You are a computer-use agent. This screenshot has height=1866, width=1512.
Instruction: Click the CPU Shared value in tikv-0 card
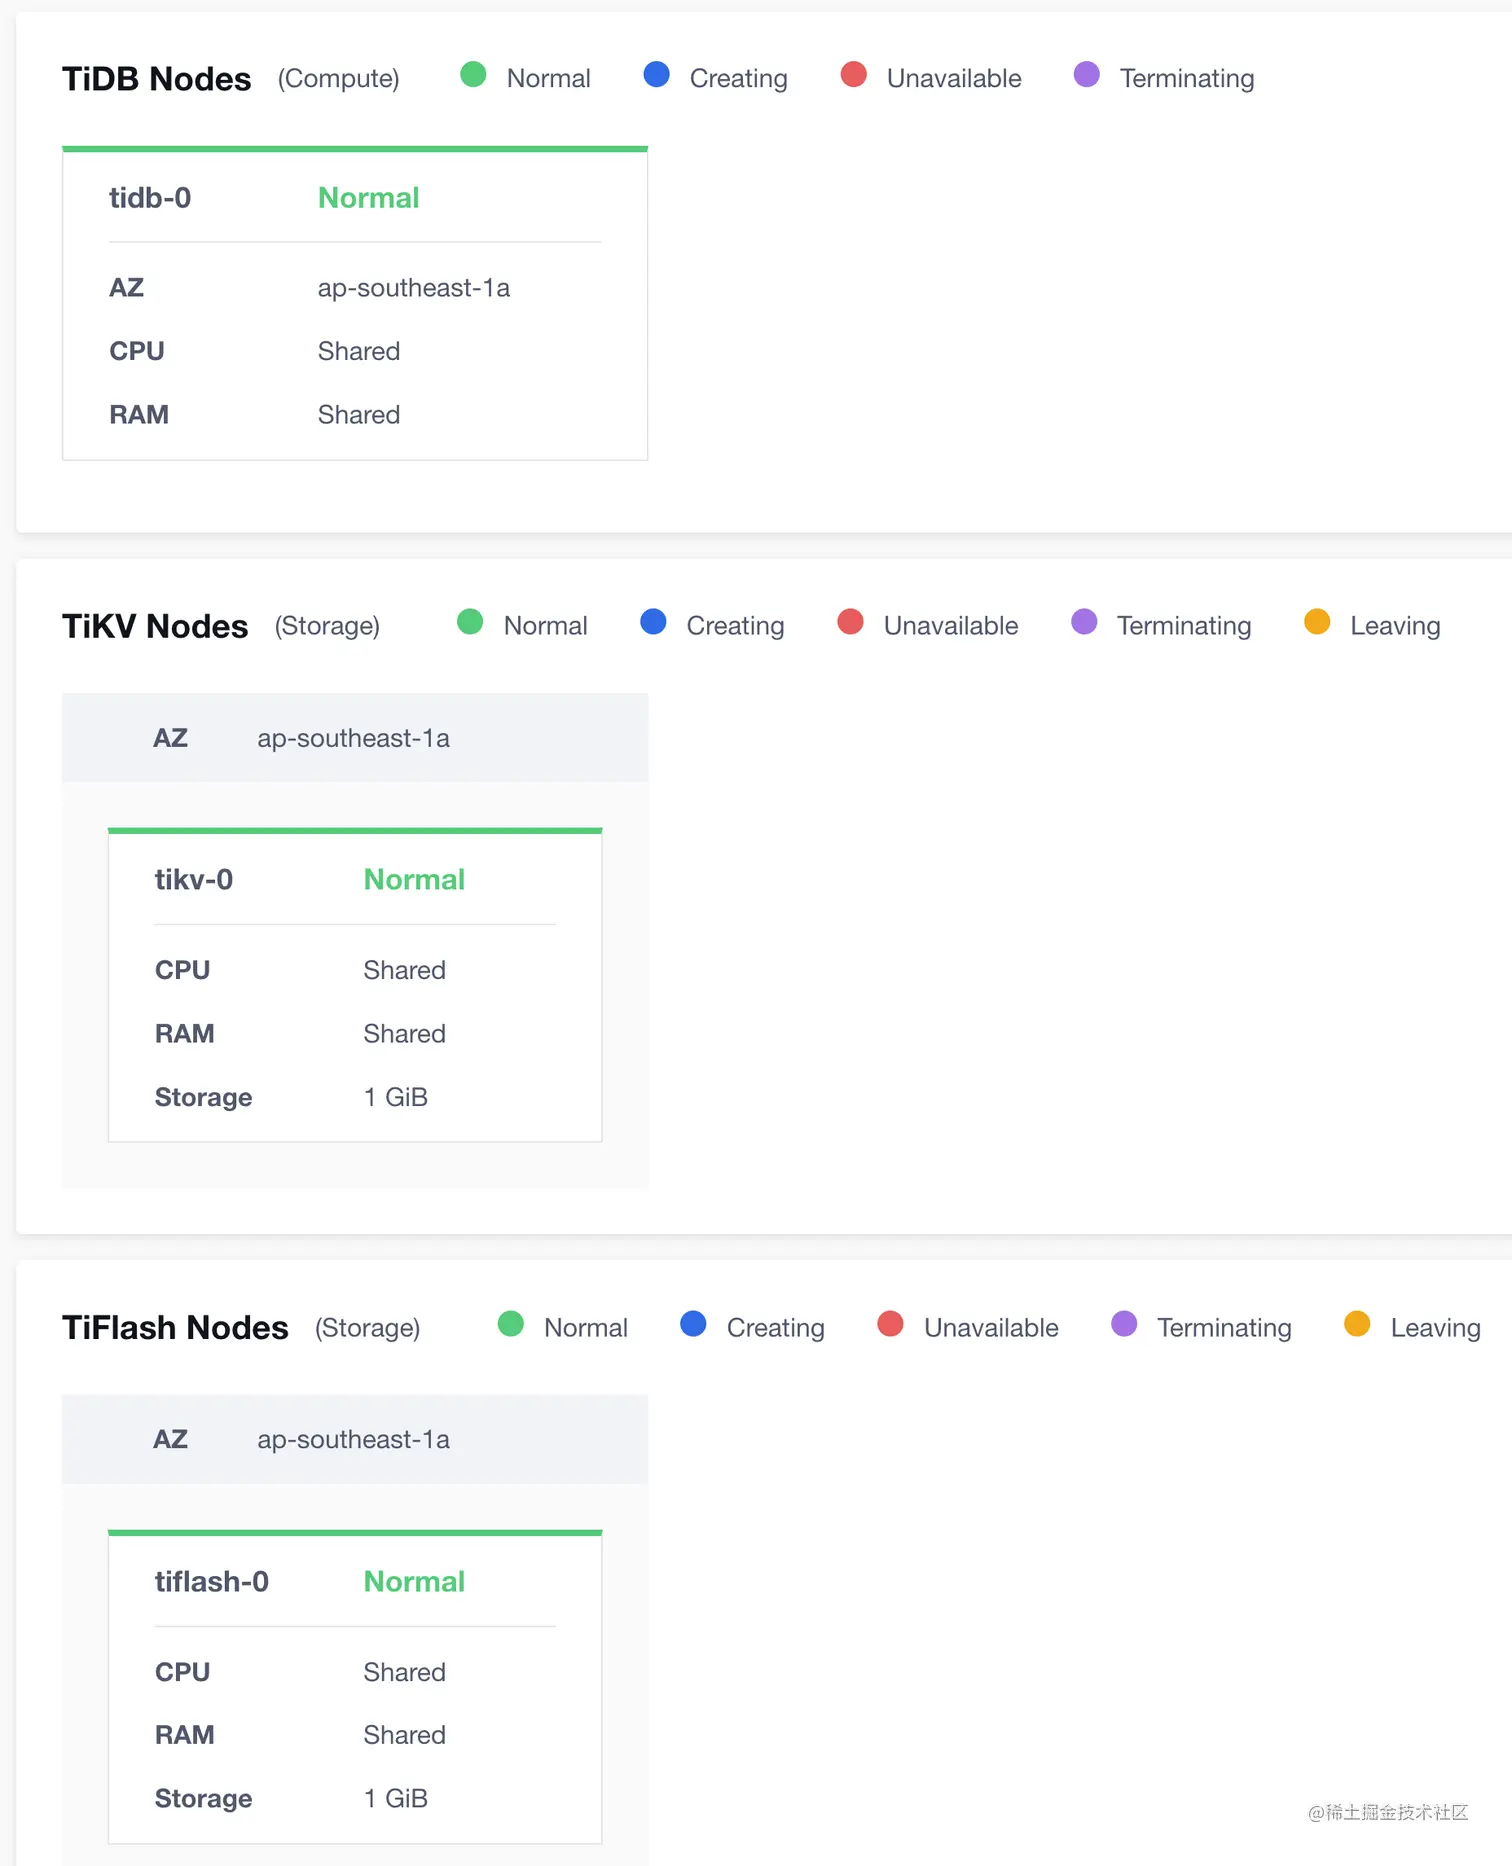(x=405, y=970)
